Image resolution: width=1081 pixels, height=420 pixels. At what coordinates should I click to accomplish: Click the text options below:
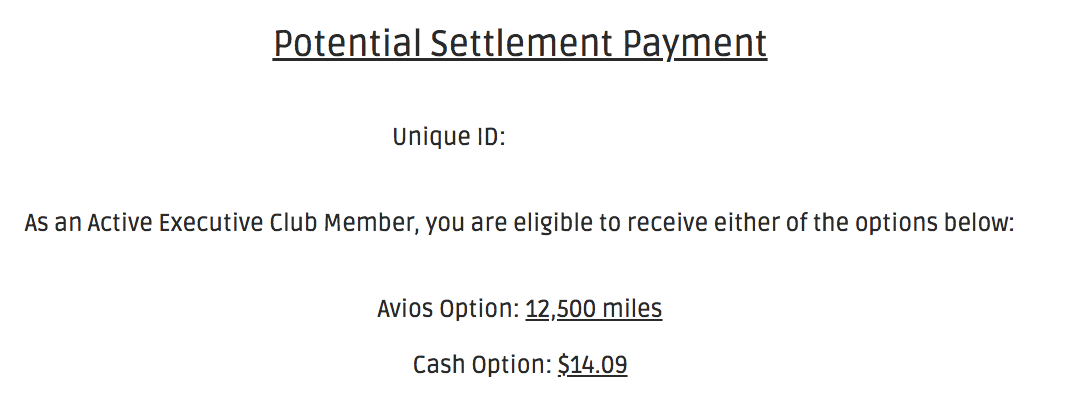click(934, 223)
